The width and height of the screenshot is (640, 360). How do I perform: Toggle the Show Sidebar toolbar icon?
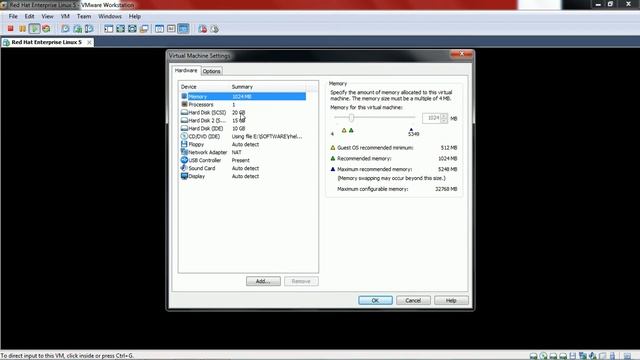tap(109, 29)
